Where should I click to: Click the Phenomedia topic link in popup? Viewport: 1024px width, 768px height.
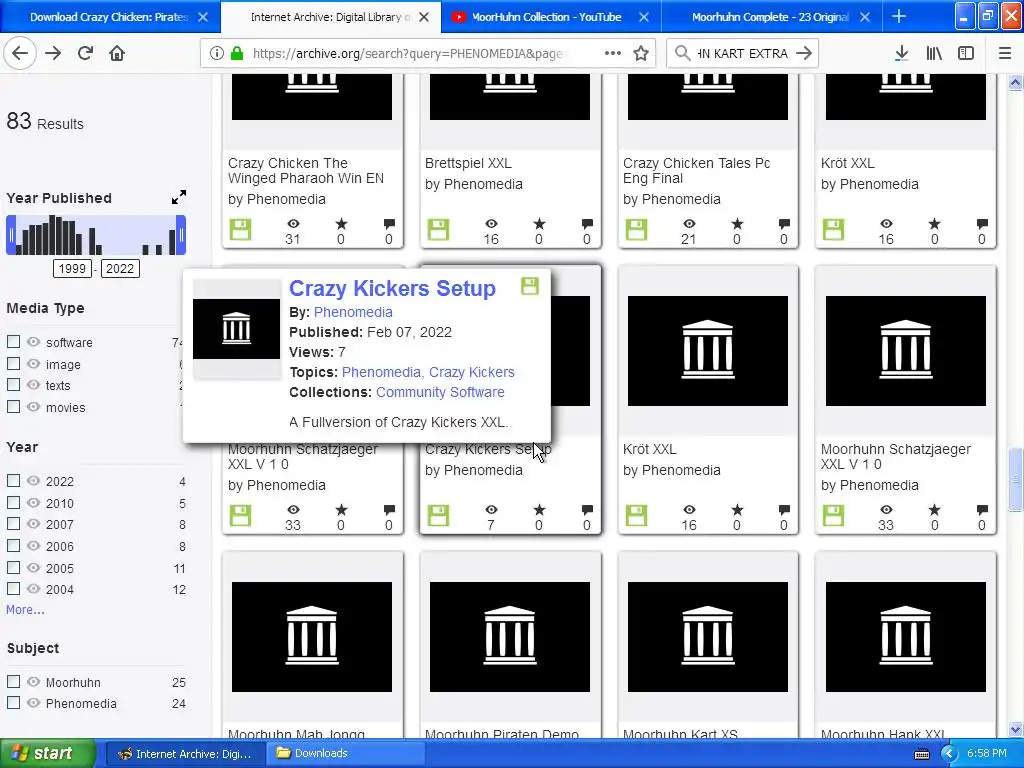[381, 372]
